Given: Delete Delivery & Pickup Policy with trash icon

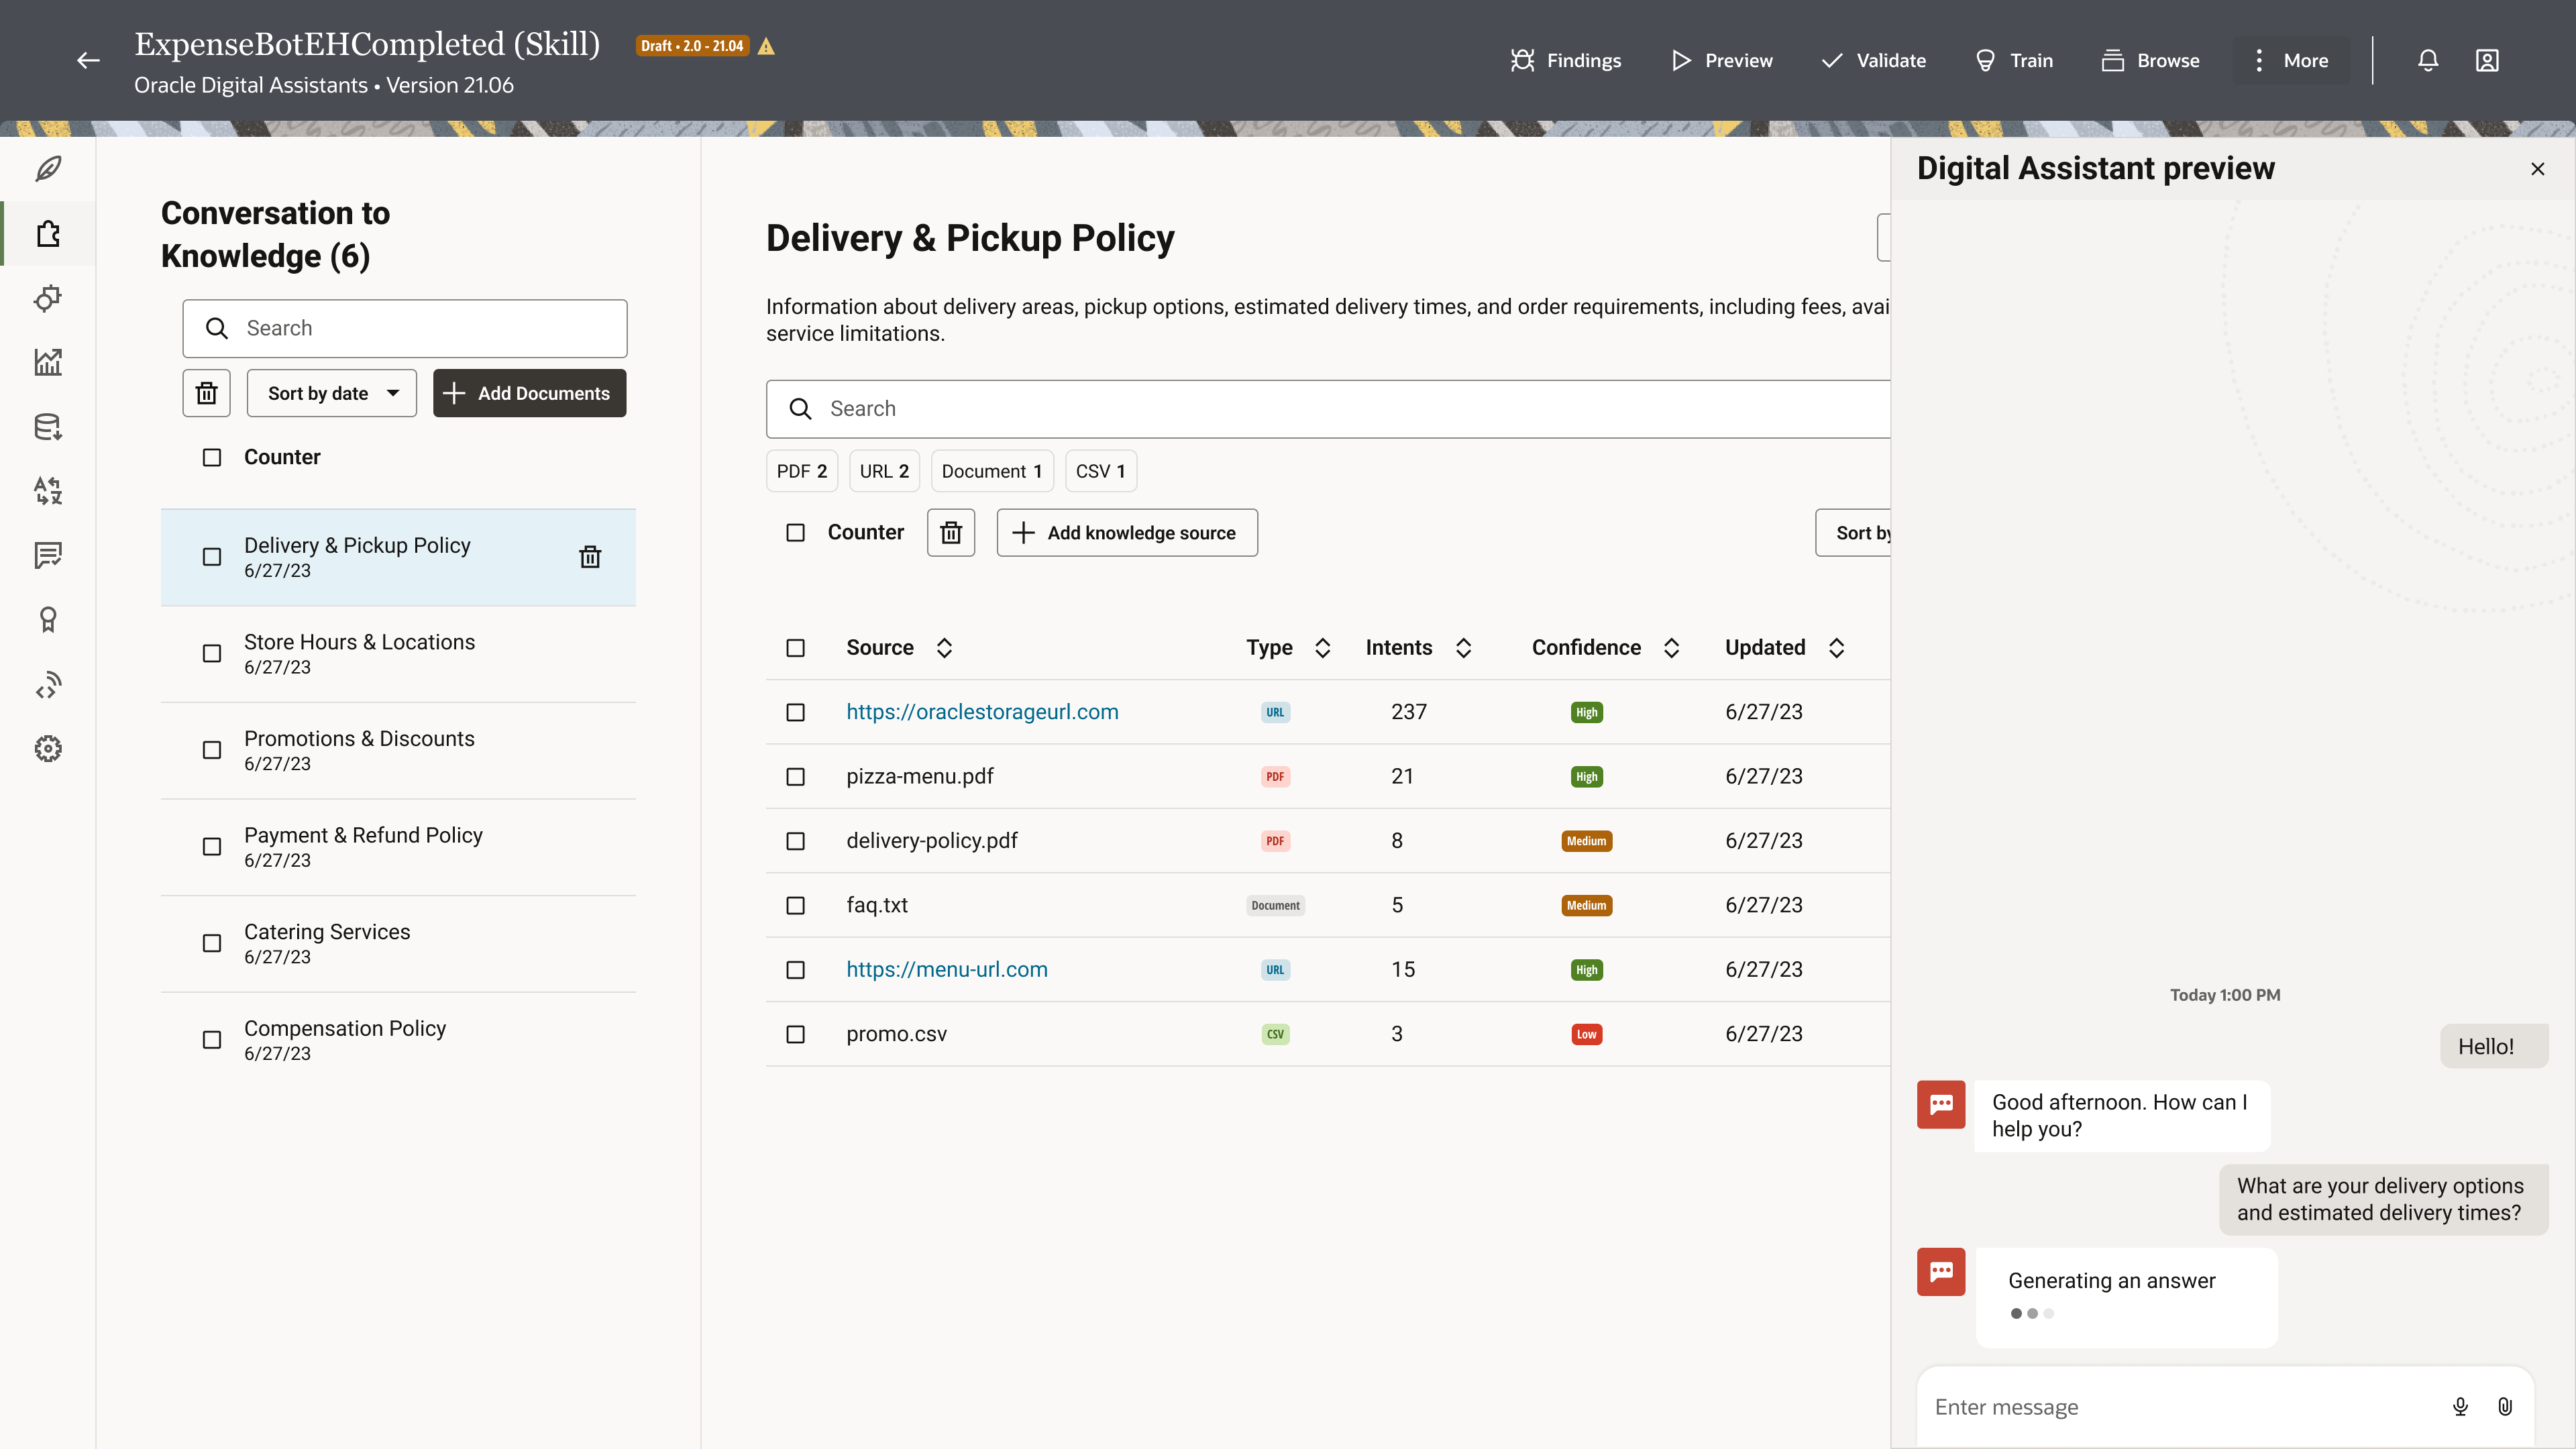Looking at the screenshot, I should click(590, 557).
